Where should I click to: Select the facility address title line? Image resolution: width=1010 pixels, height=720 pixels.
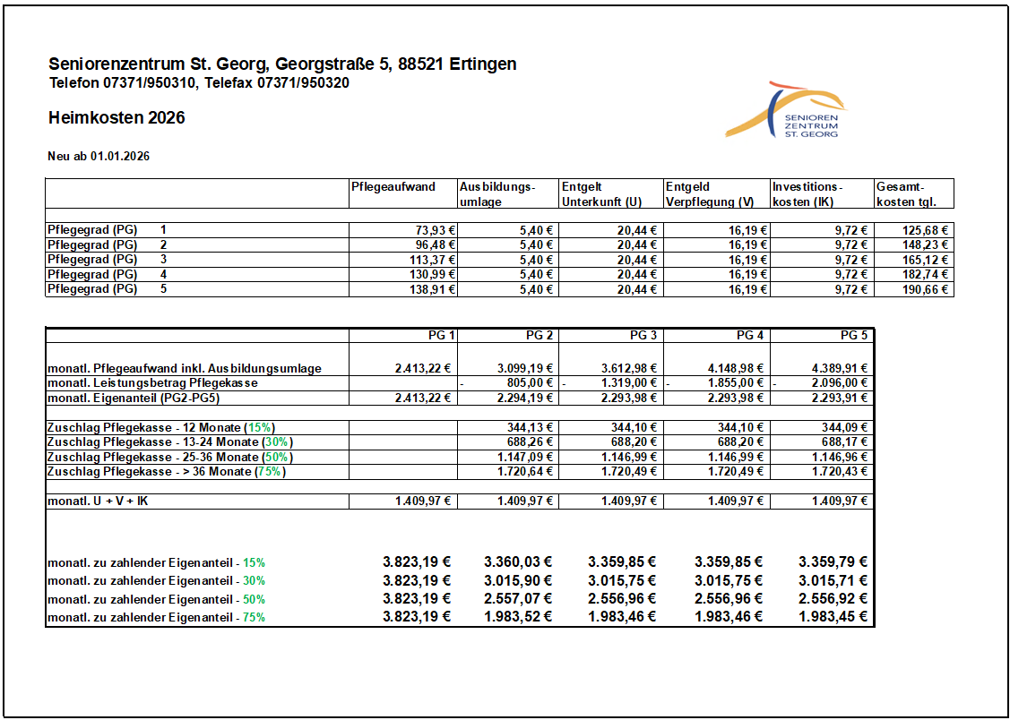tap(282, 64)
